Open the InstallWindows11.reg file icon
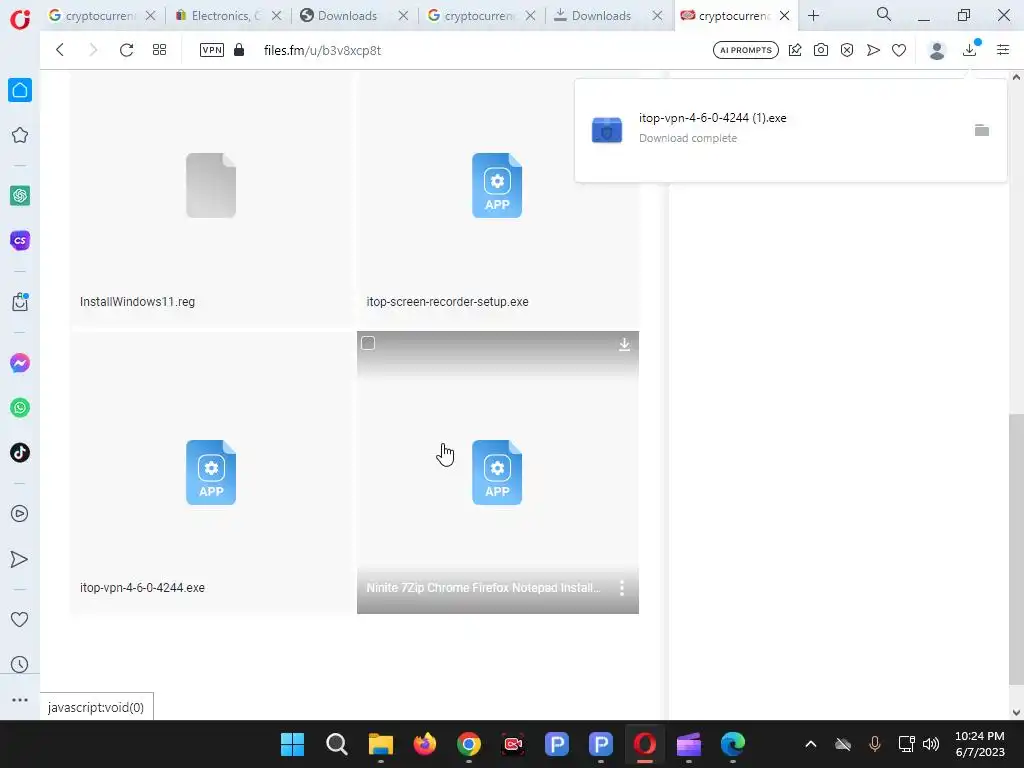Screen dimensions: 1024x768 (211, 185)
